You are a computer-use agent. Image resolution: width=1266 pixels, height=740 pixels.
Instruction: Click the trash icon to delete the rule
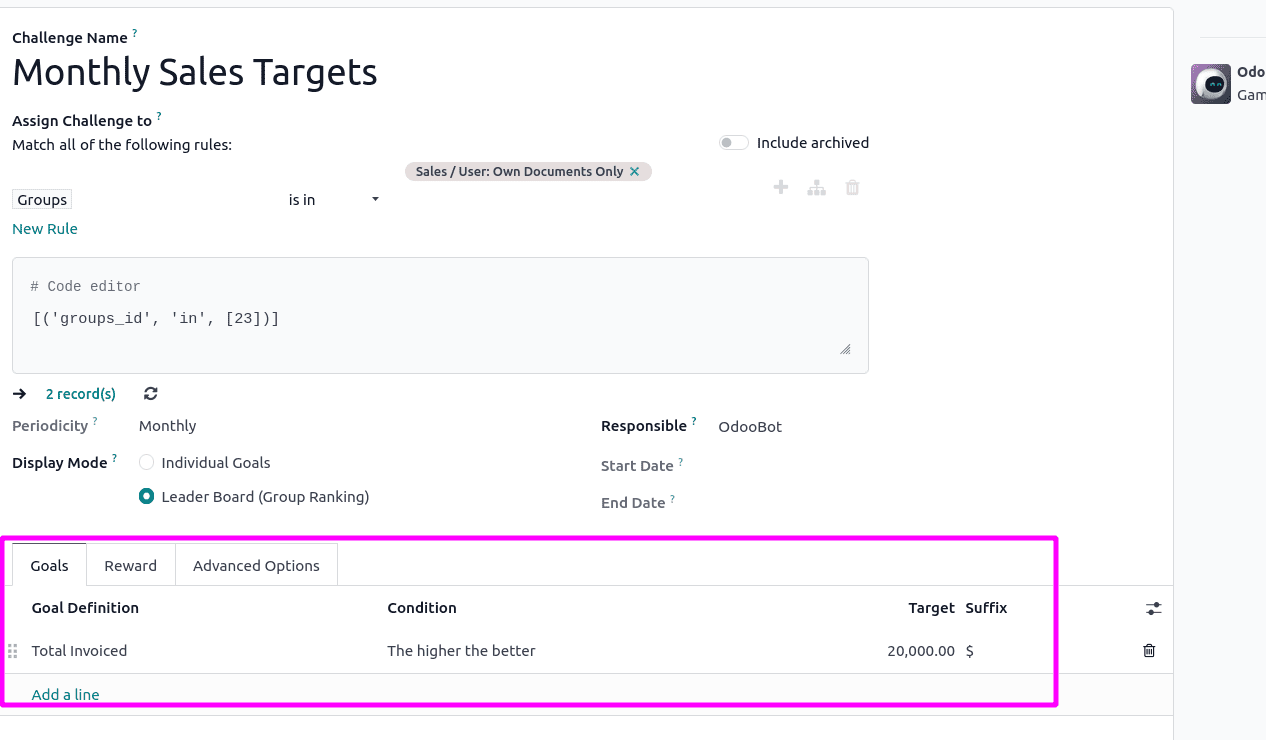(x=852, y=187)
